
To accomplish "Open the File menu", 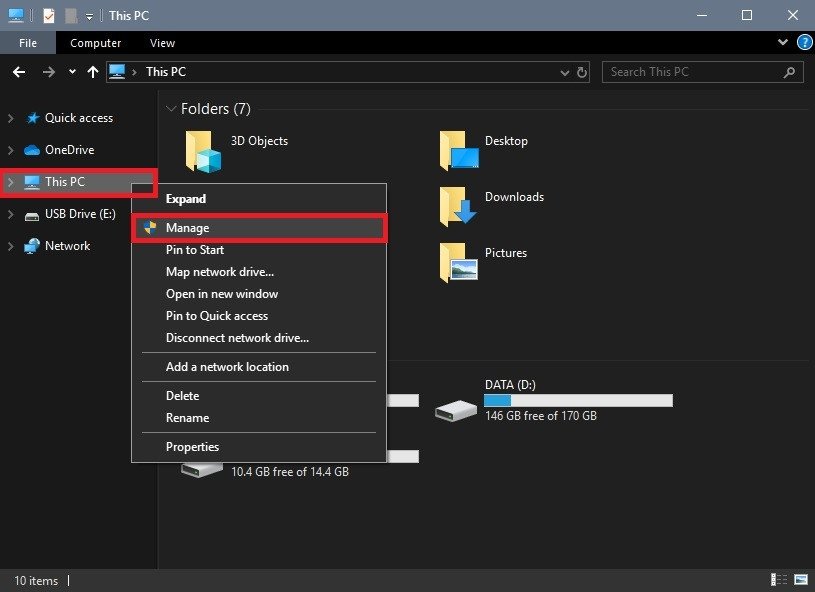I will [x=28, y=43].
